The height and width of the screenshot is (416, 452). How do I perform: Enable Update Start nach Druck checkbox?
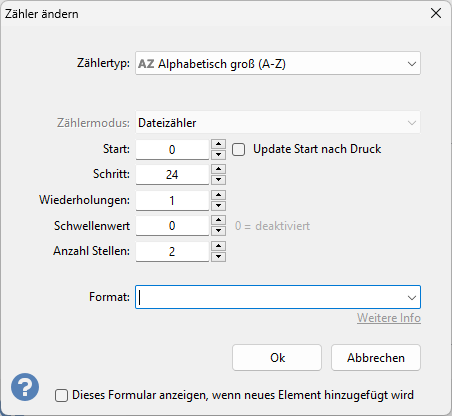239,150
